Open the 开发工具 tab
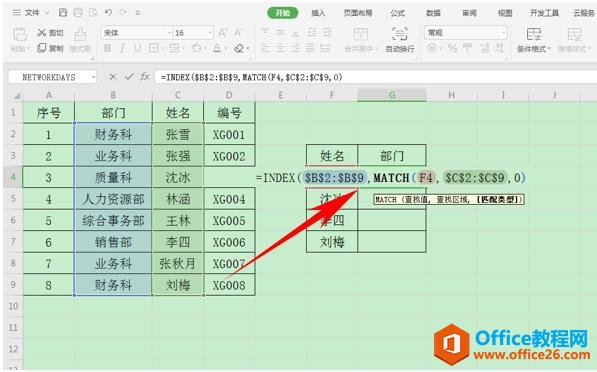The height and width of the screenshot is (372, 597). (544, 13)
